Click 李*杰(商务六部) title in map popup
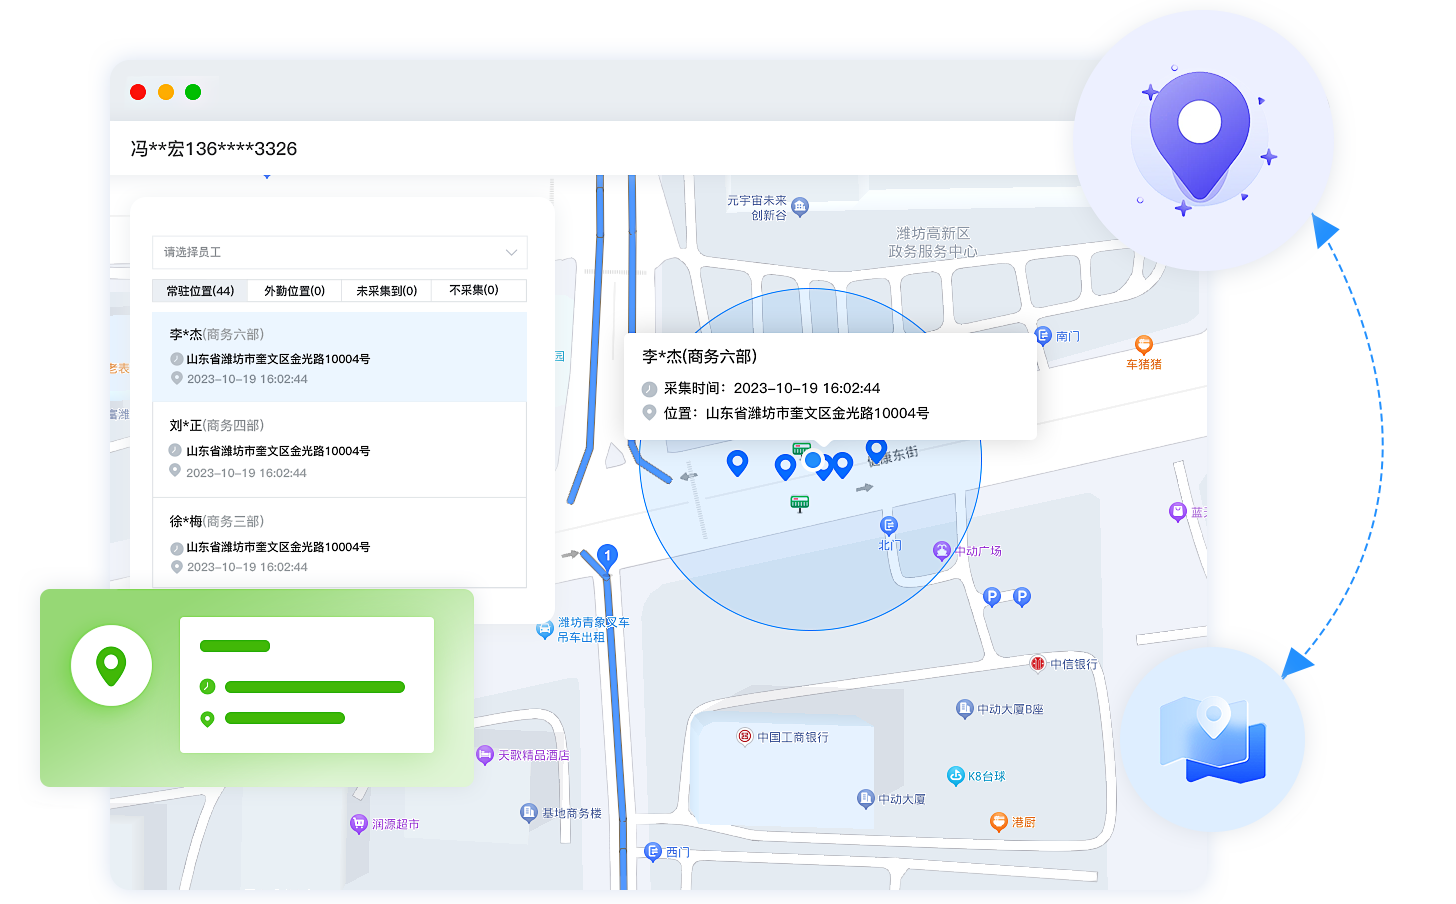Image resolution: width=1456 pixels, height=904 pixels. [x=700, y=357]
